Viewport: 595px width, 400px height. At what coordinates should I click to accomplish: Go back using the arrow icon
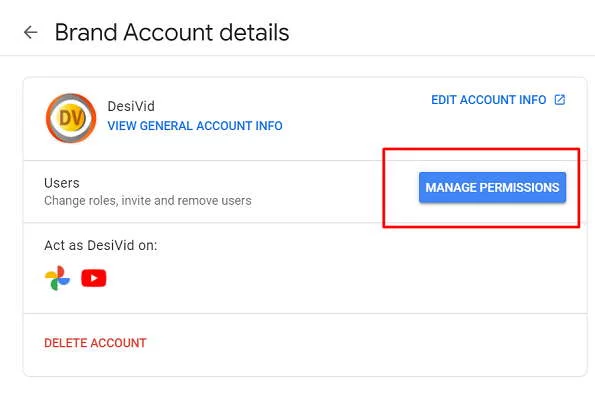coord(30,32)
